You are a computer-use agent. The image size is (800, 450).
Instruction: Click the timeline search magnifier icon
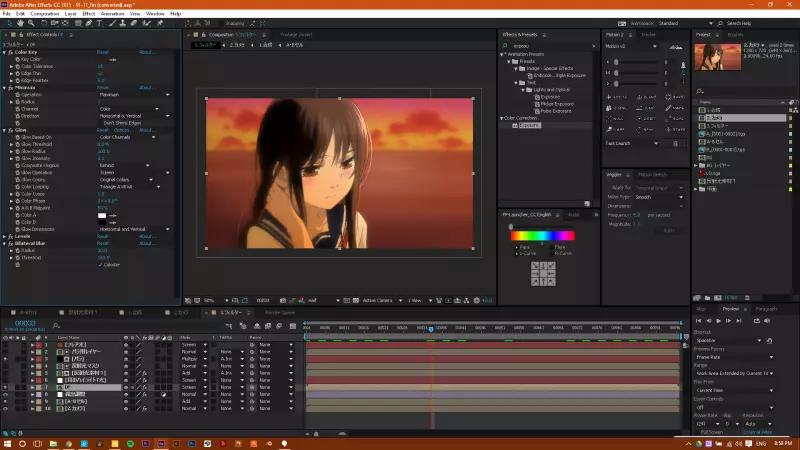click(56, 326)
